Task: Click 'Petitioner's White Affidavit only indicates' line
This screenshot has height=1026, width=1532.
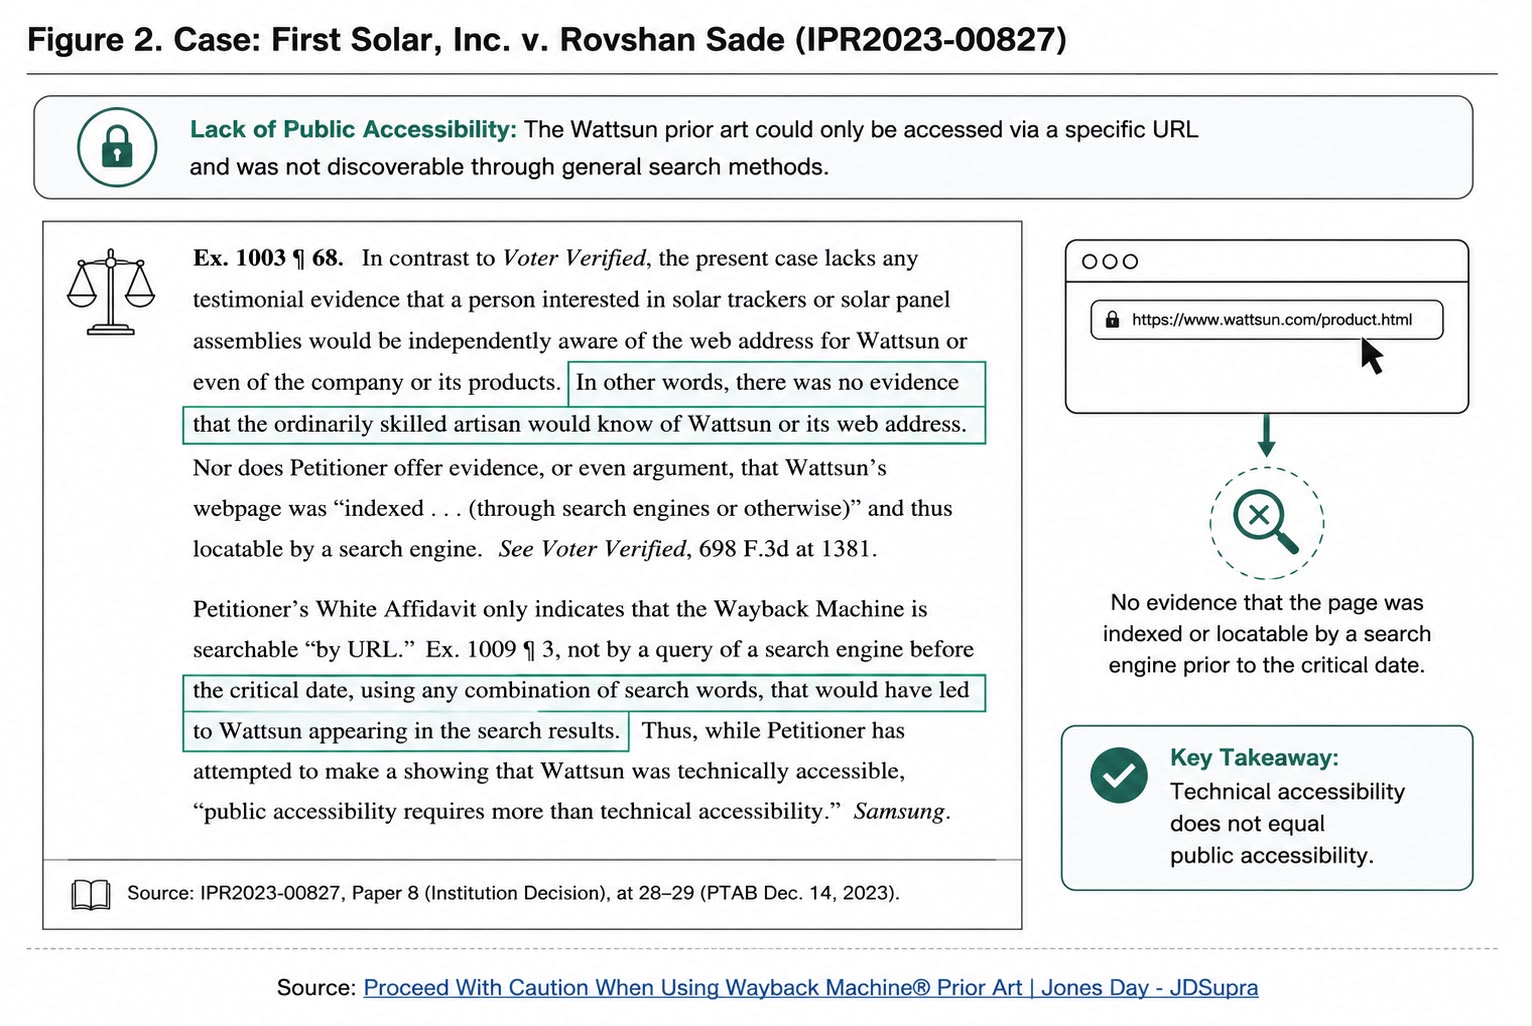Action: tap(560, 609)
